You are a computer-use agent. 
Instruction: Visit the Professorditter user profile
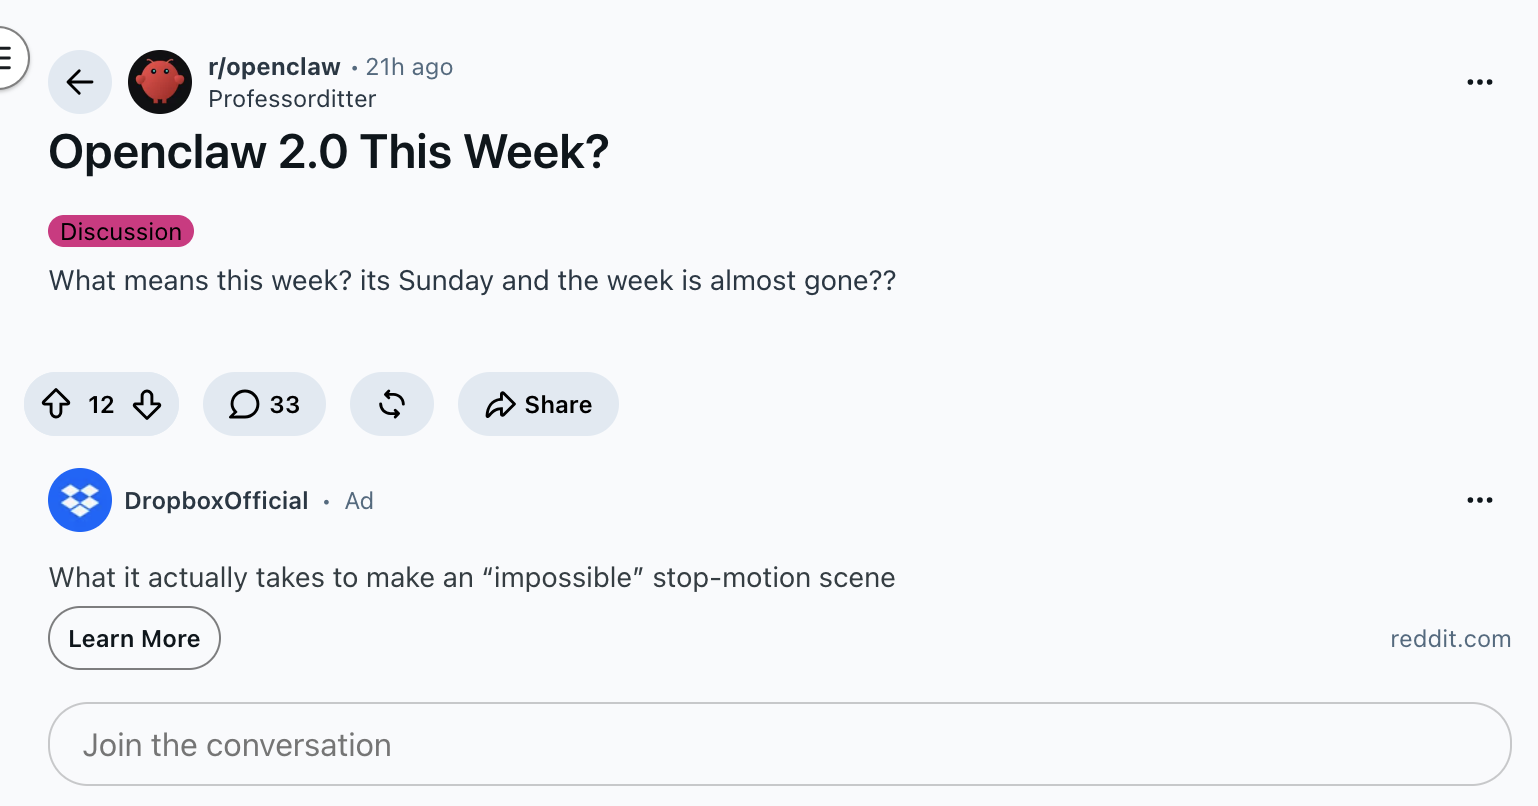pos(292,99)
